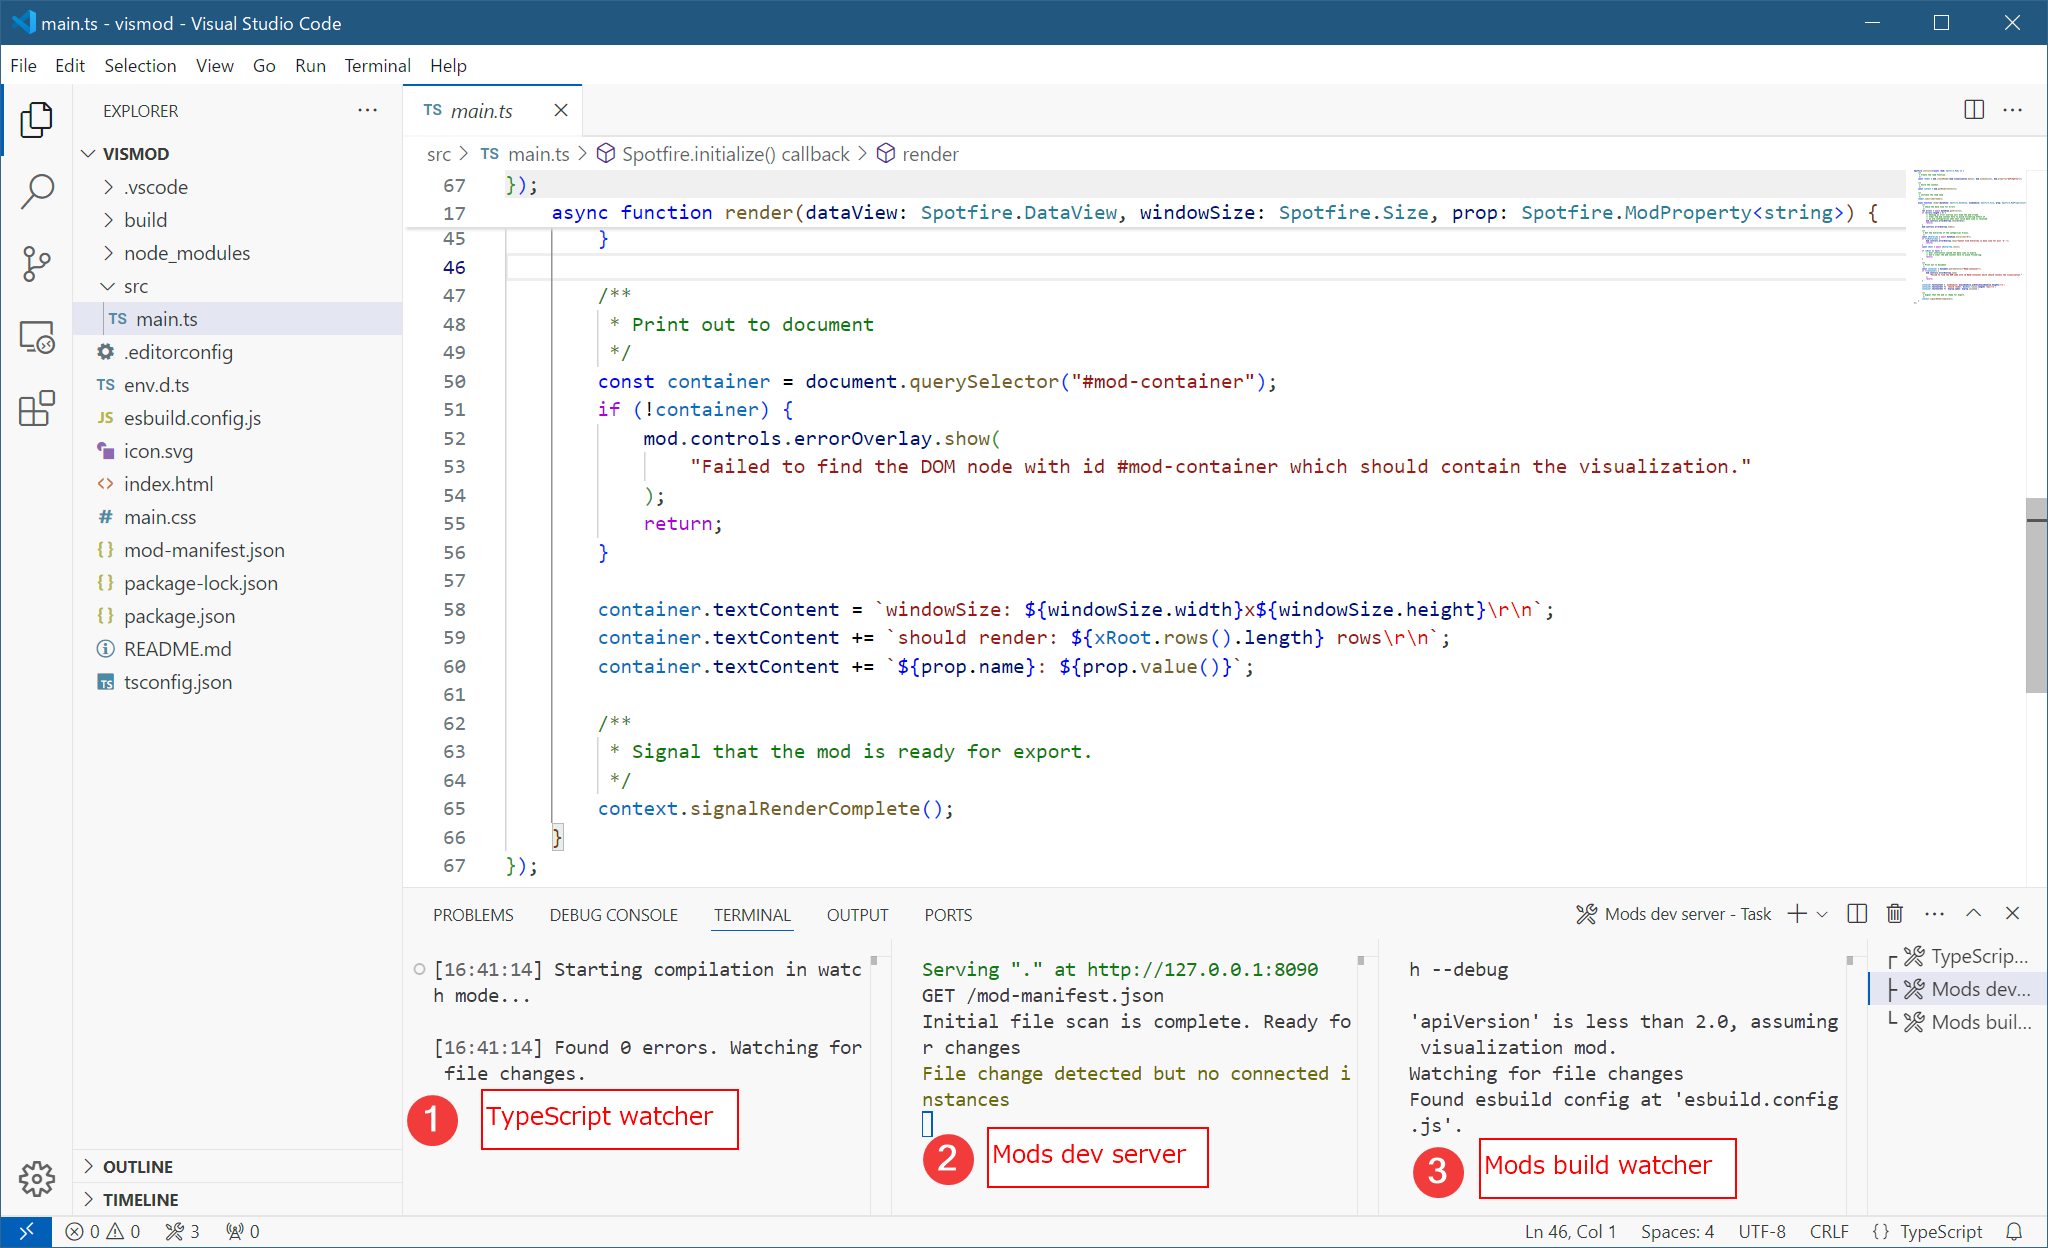Open terminal panel more actions ellipsis
This screenshot has width=2048, height=1248.
(1935, 914)
